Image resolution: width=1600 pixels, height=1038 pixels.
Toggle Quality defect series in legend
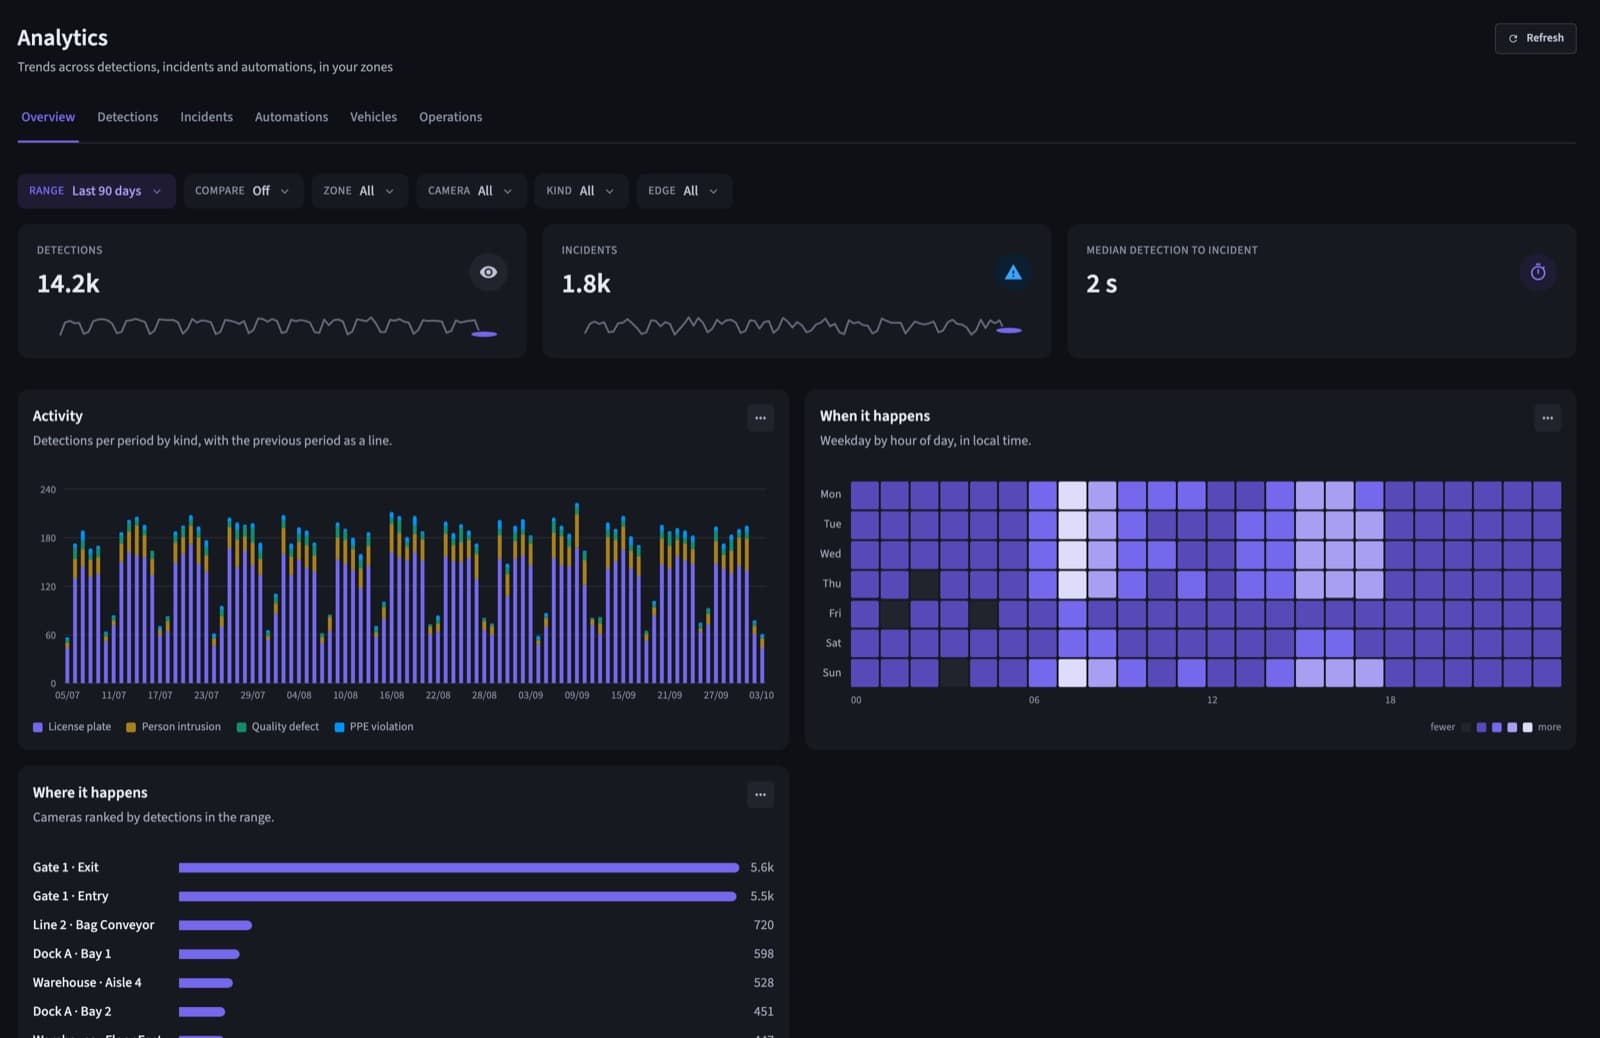click(x=277, y=727)
